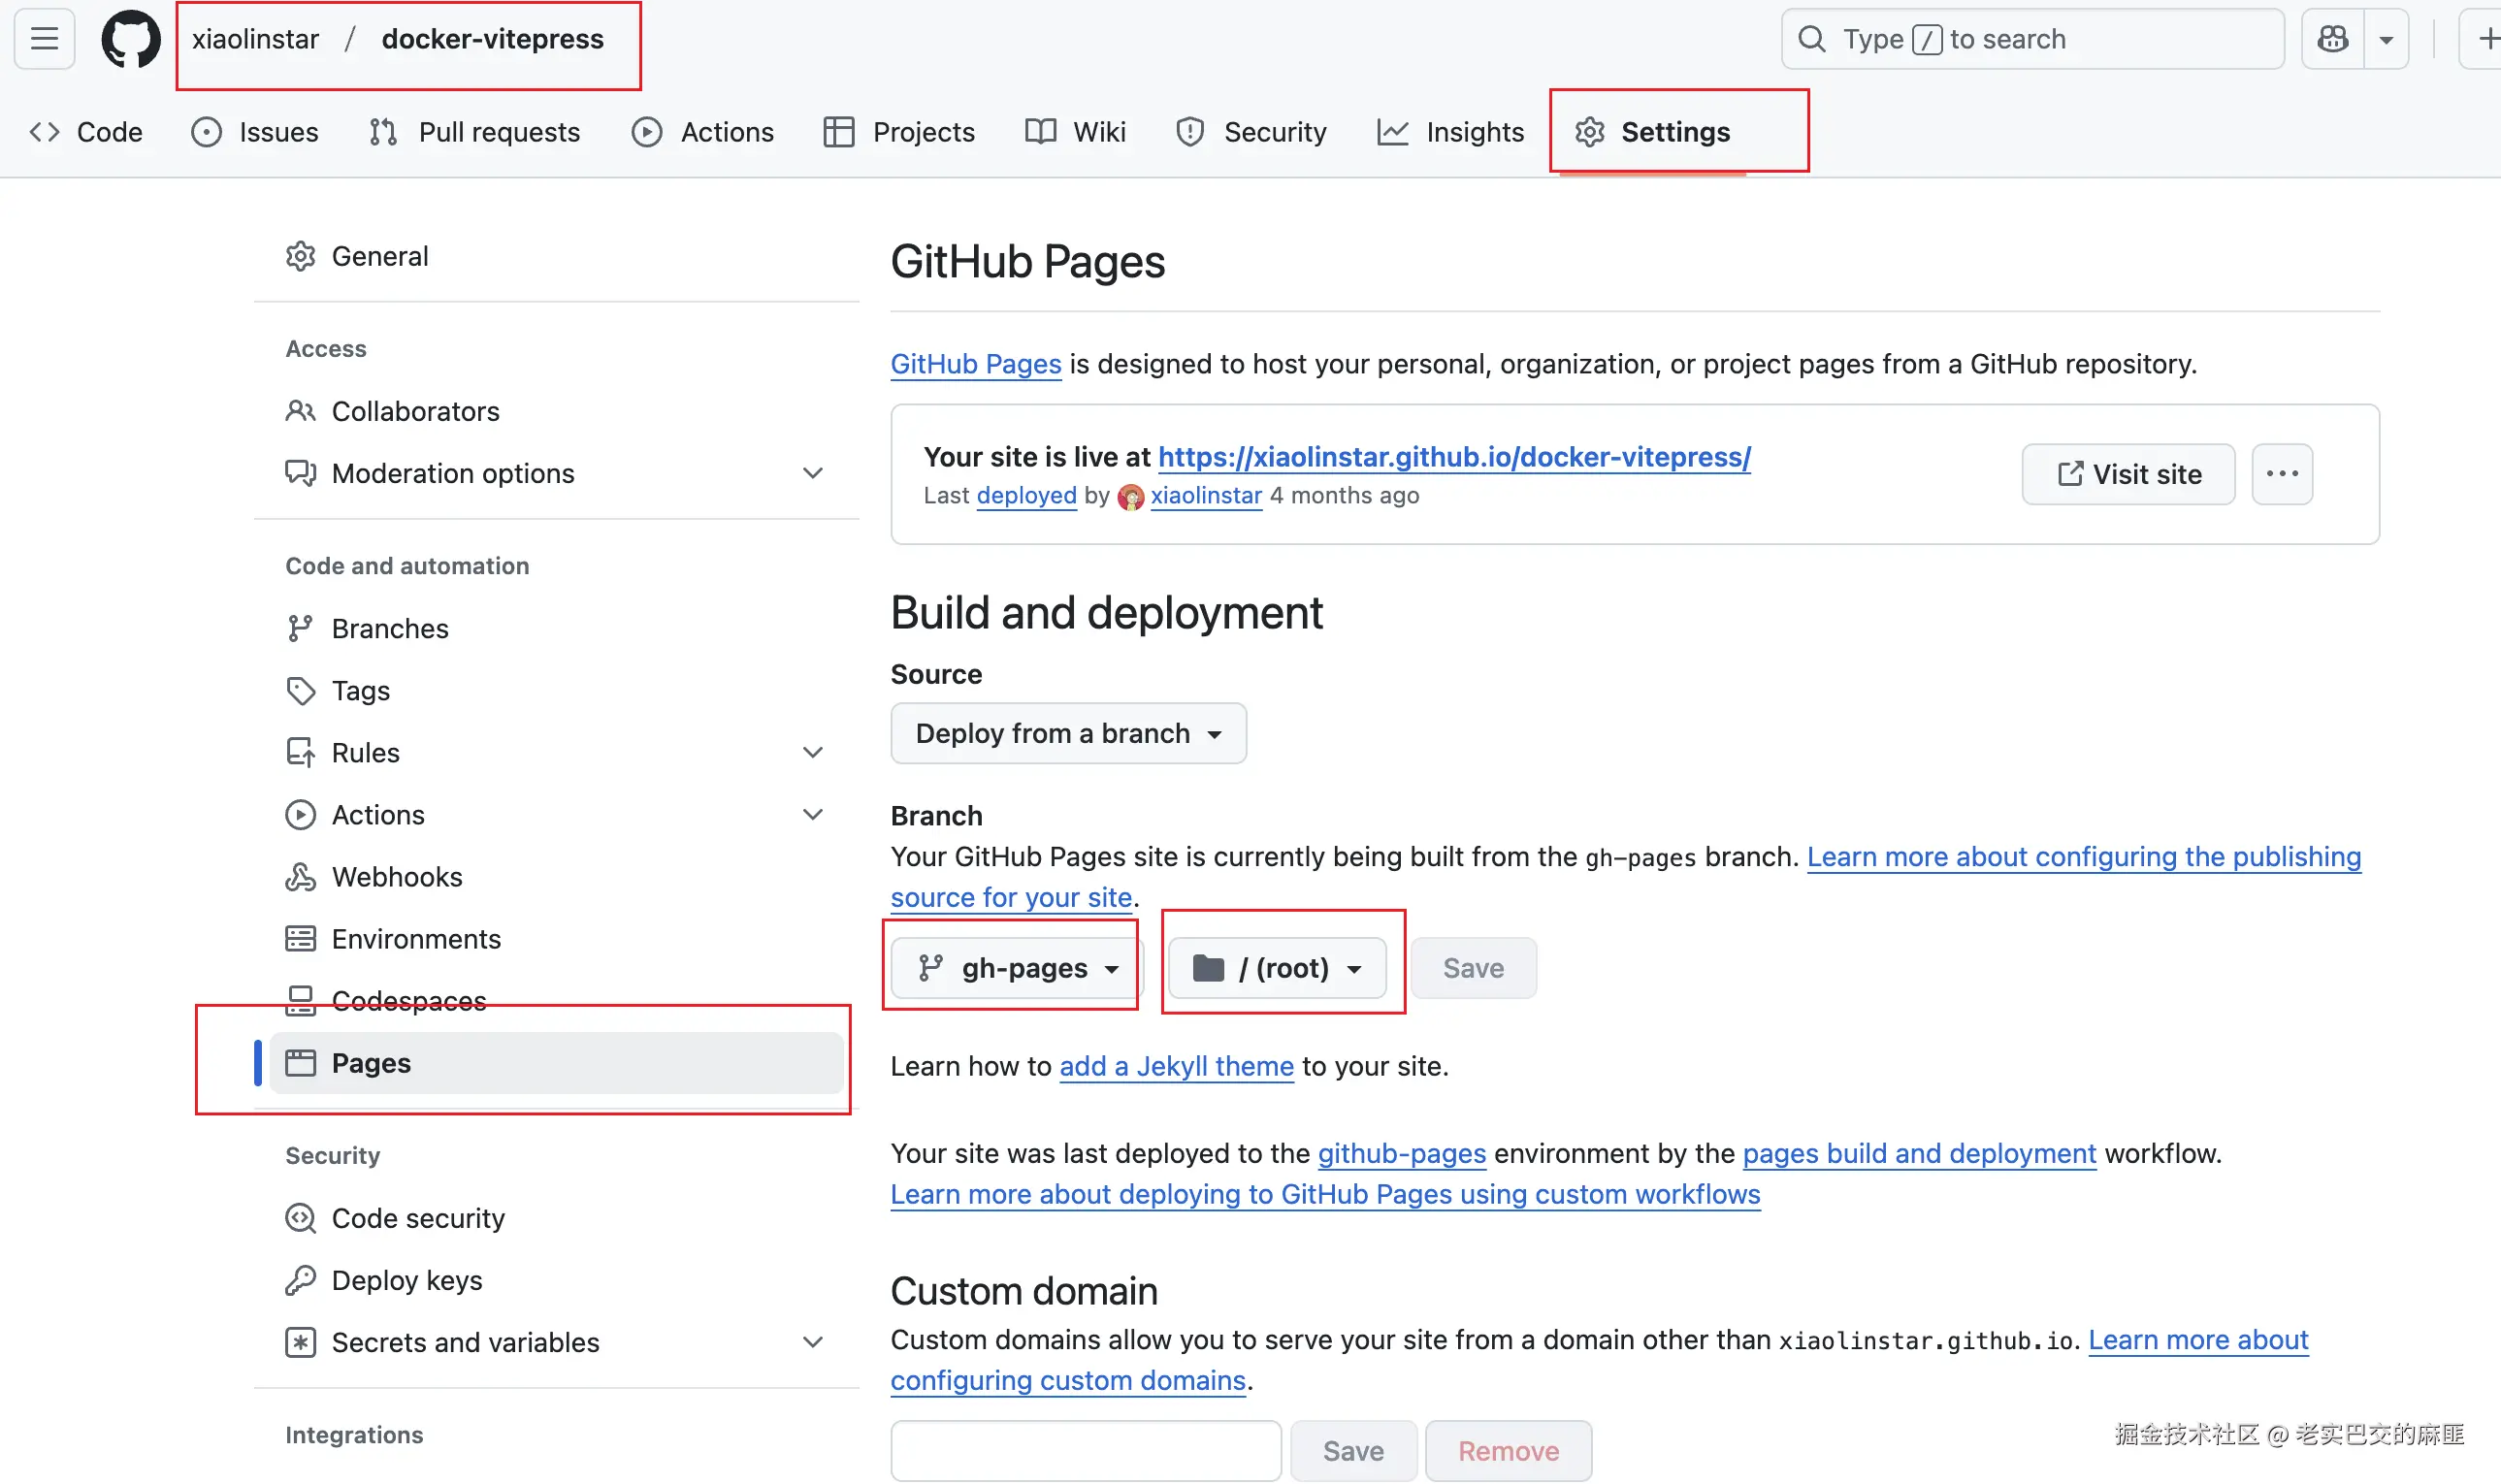Expand the Rules sidebar section

tap(812, 752)
